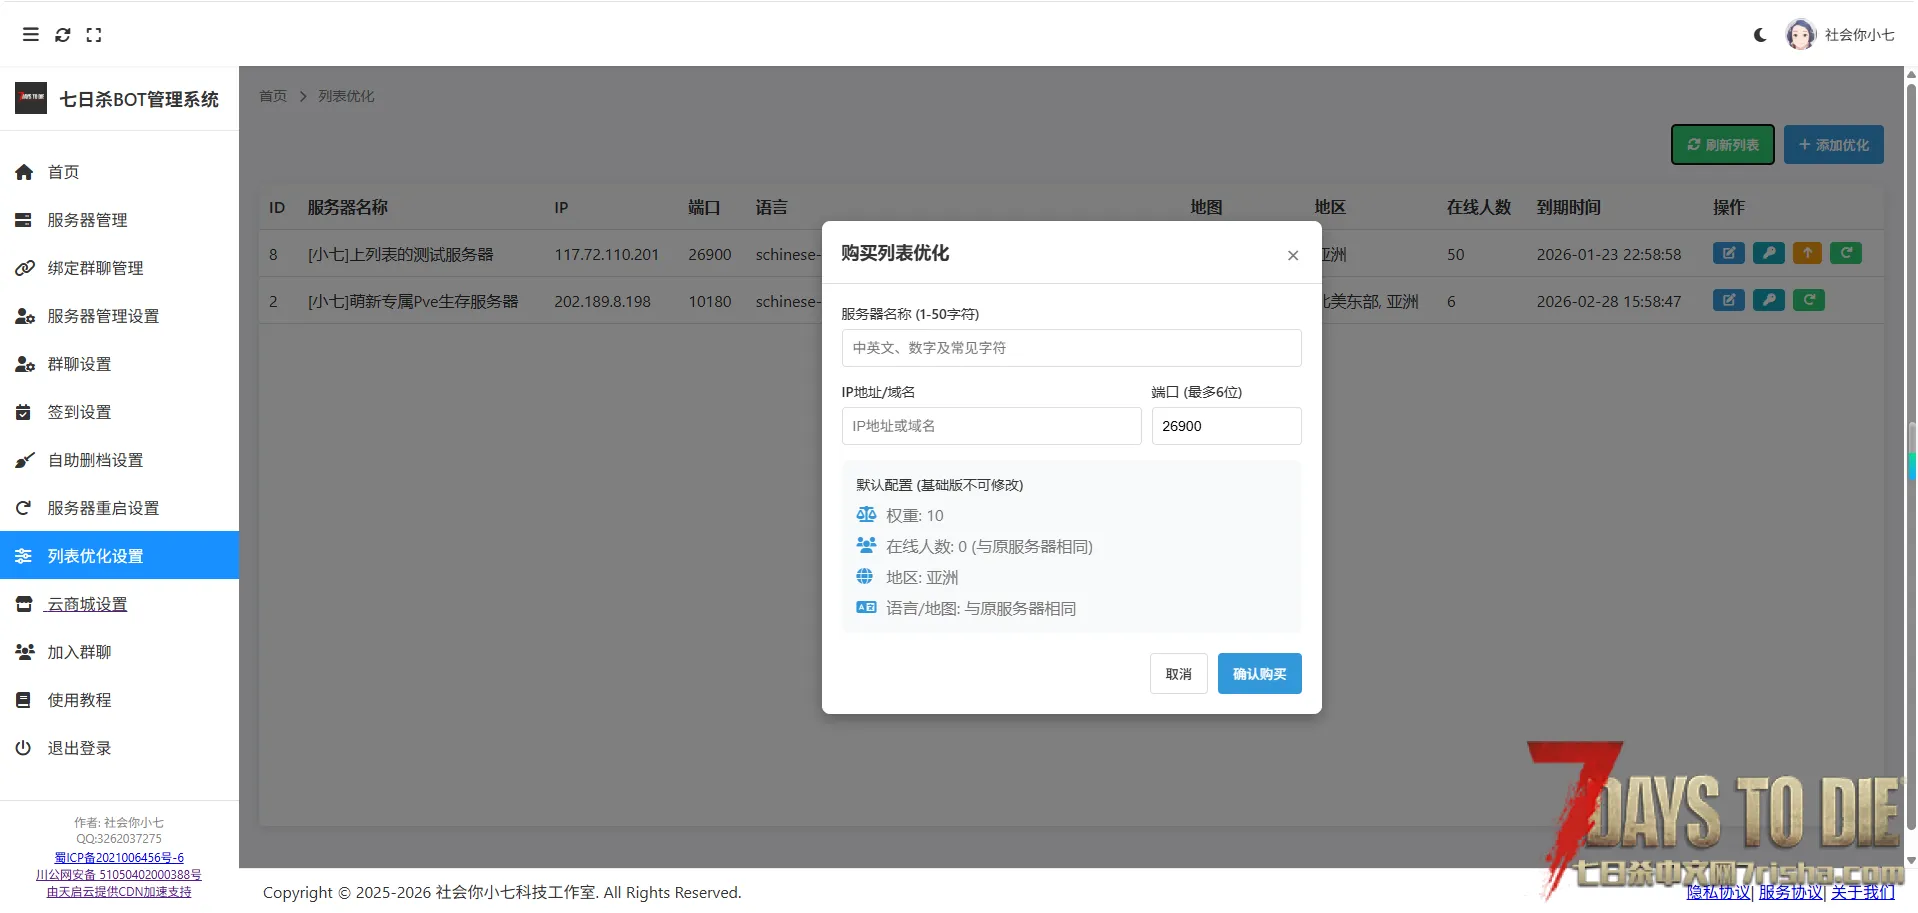Toggle dark mode moon icon
This screenshot has height=913, width=1918.
coord(1760,35)
